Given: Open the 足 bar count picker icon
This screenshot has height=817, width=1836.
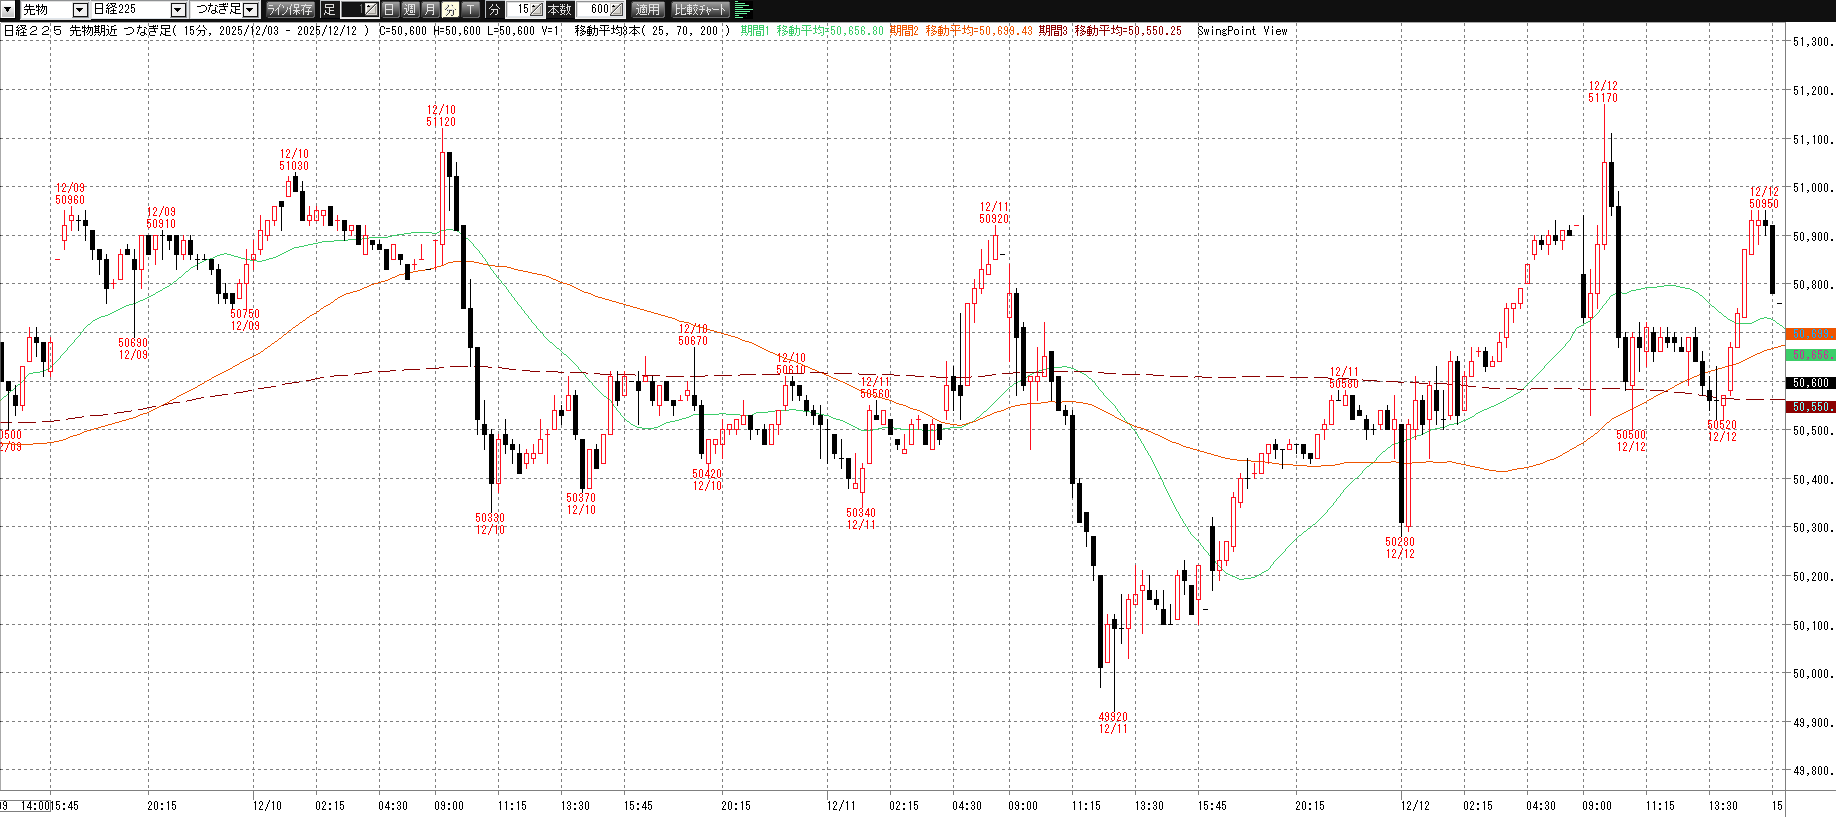Looking at the screenshot, I should coord(370,10).
